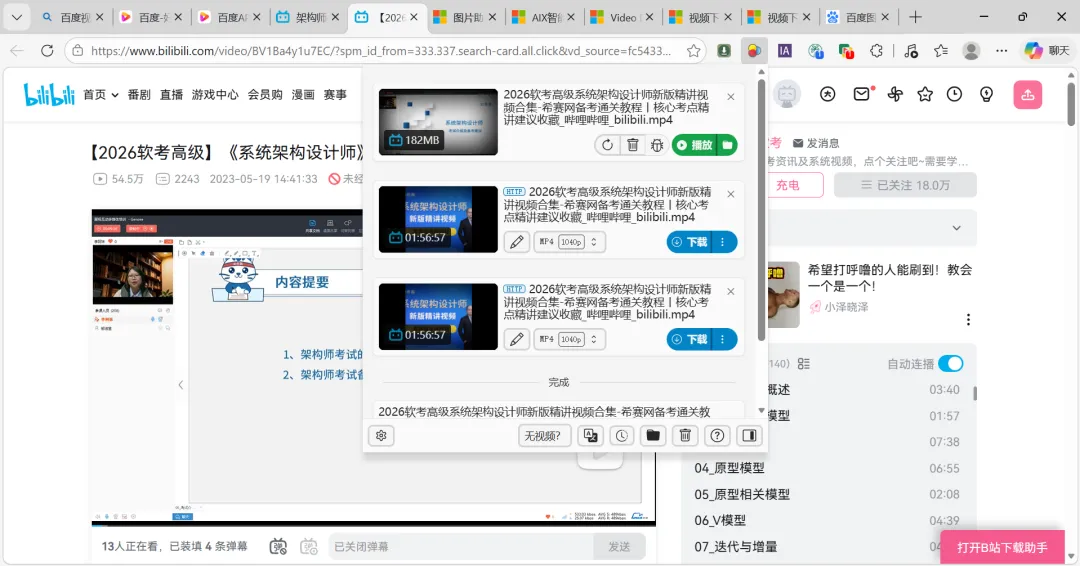Open downloads folder from popup footer
Viewport: 1080px width, 566px height.
[x=653, y=436]
